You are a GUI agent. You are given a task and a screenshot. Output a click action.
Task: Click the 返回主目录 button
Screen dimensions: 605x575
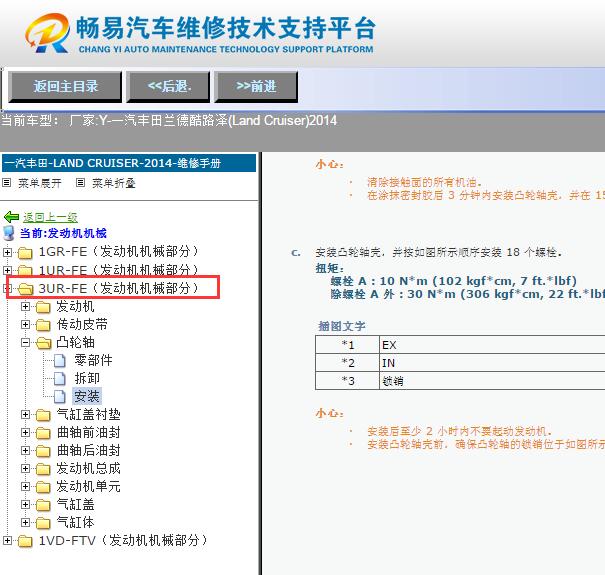[x=65, y=86]
